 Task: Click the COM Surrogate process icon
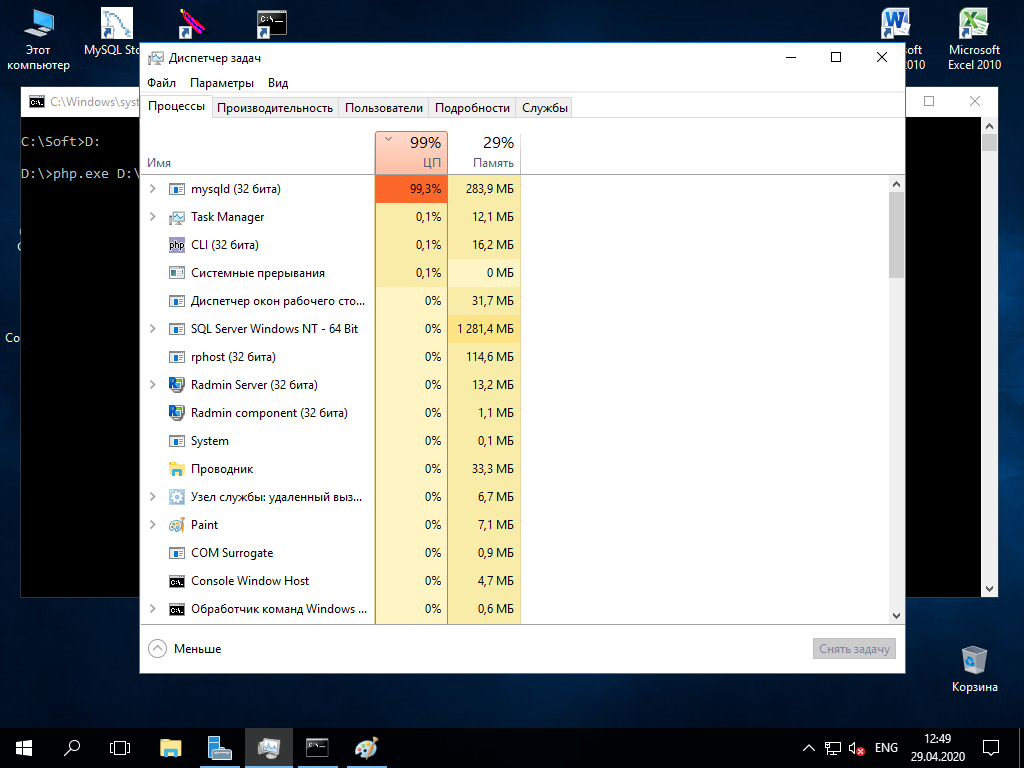click(x=176, y=553)
